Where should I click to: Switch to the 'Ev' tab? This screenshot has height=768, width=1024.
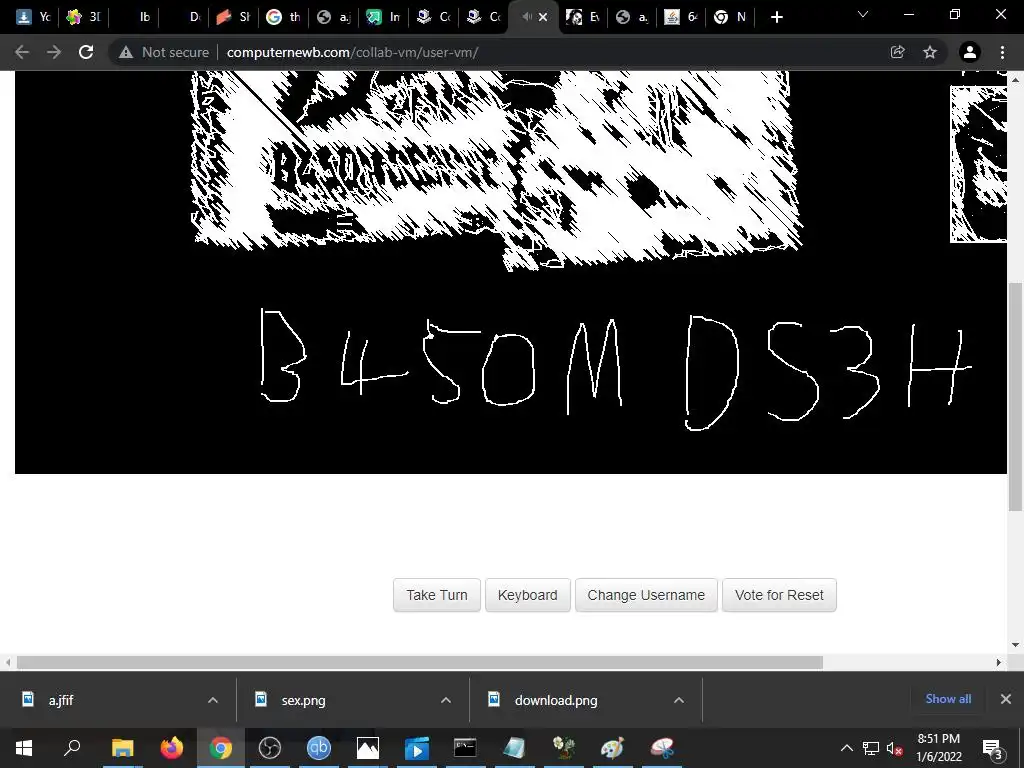[x=583, y=17]
